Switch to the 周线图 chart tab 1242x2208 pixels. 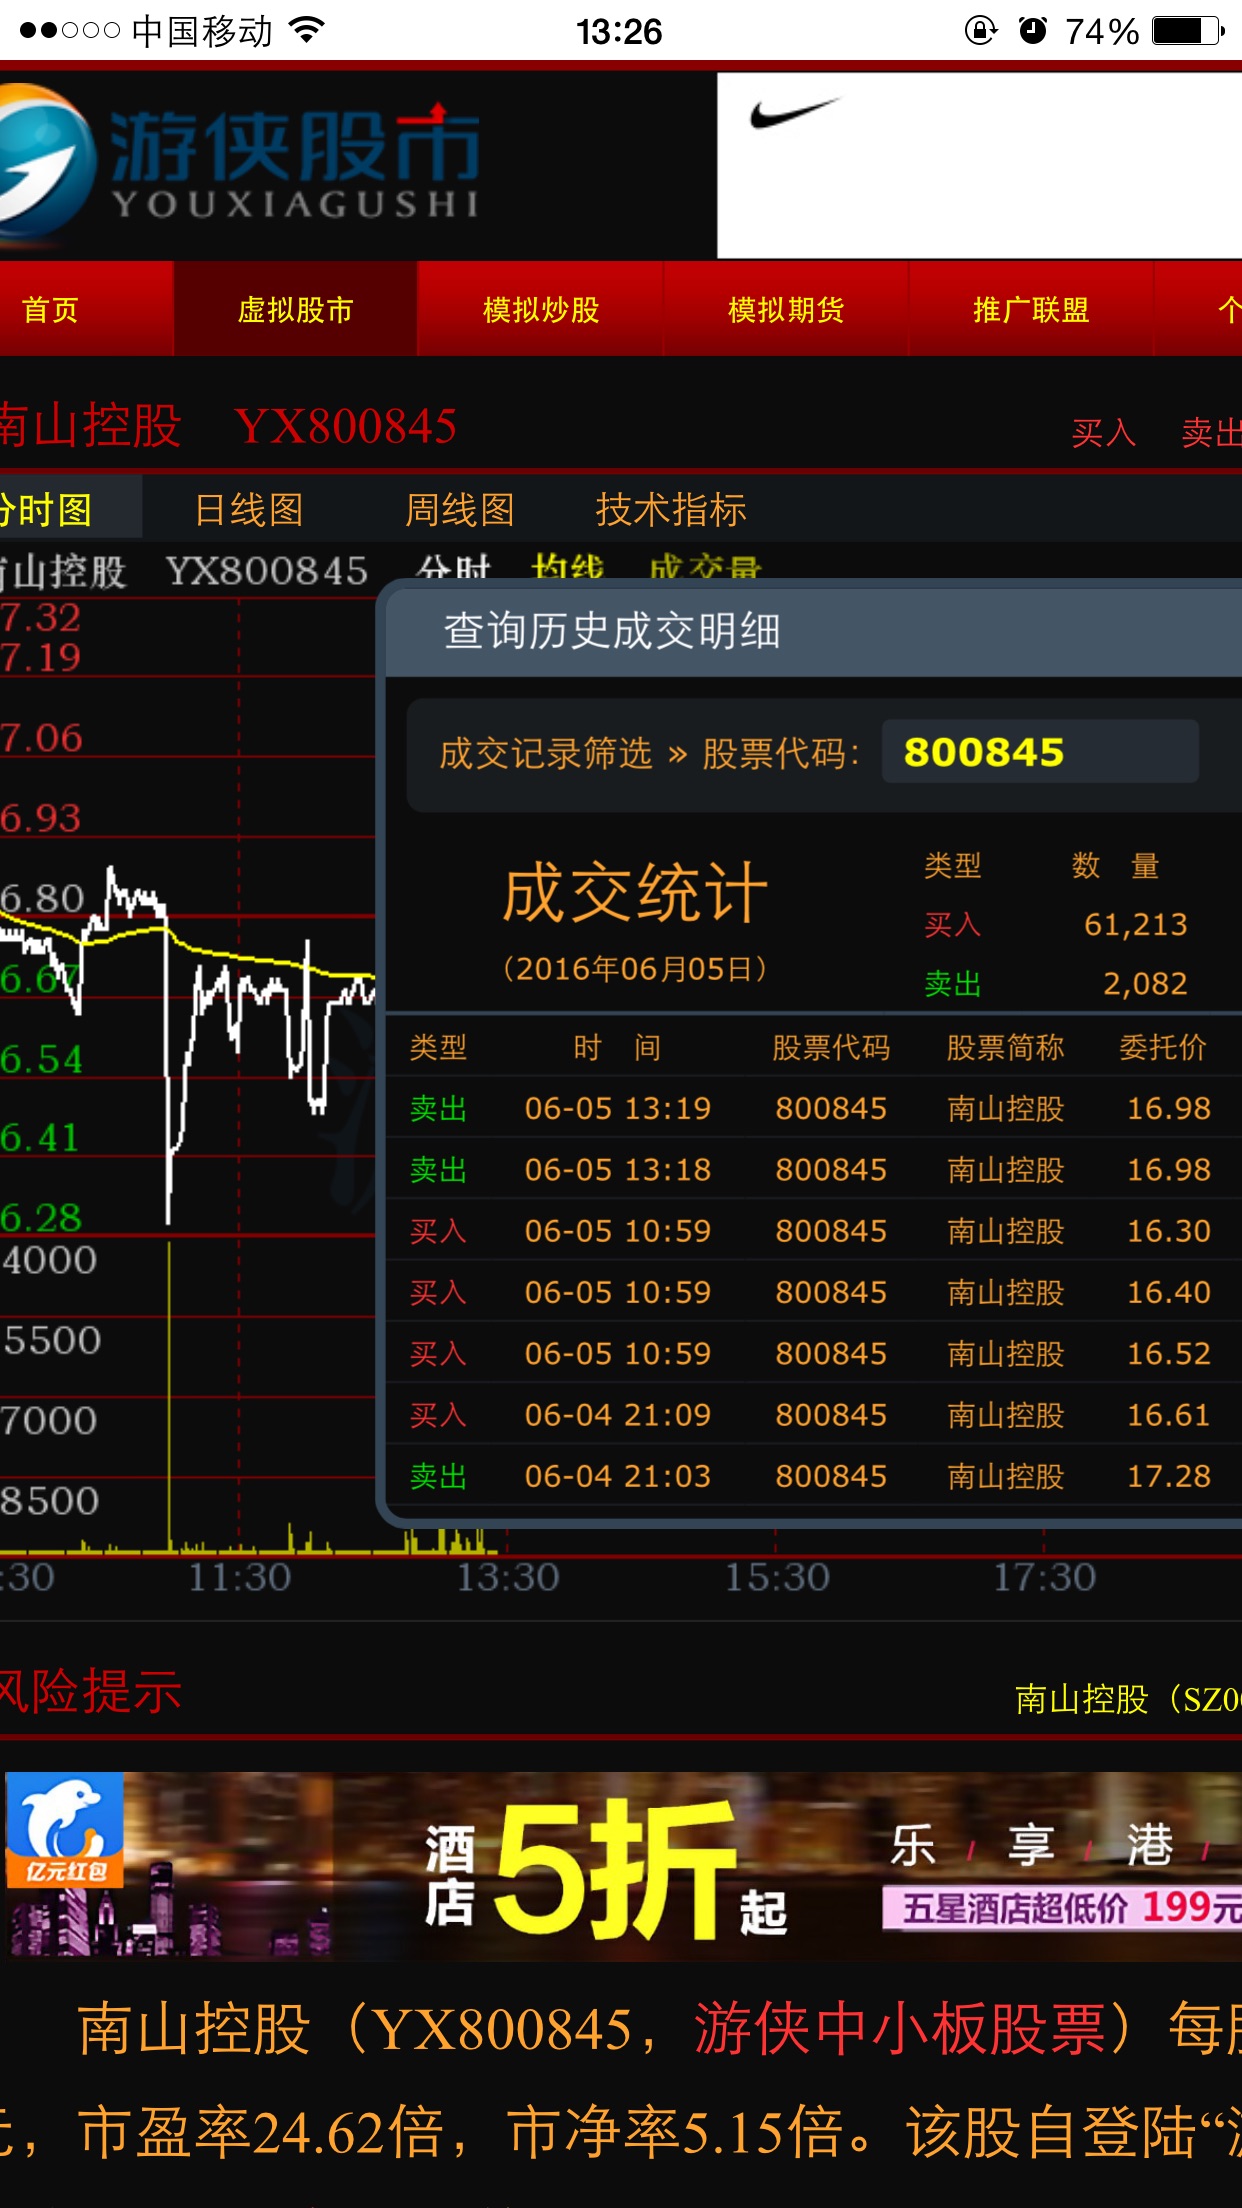tap(459, 510)
